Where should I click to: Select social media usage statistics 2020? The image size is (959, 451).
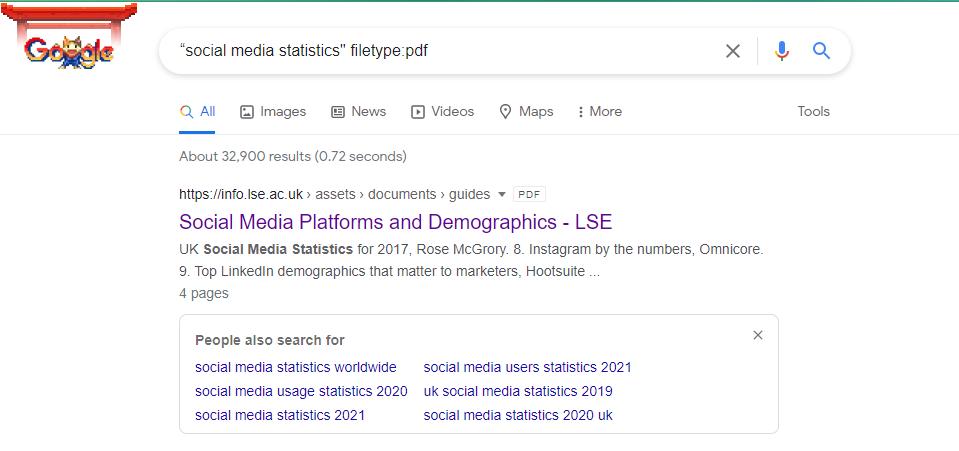(x=301, y=391)
